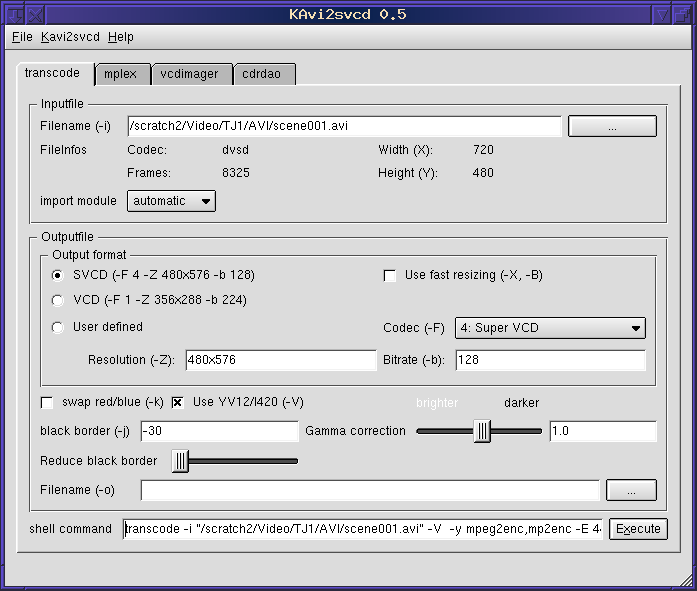Select the SVCD output format radio button
Screen dimensions: 697x591
click(57, 276)
